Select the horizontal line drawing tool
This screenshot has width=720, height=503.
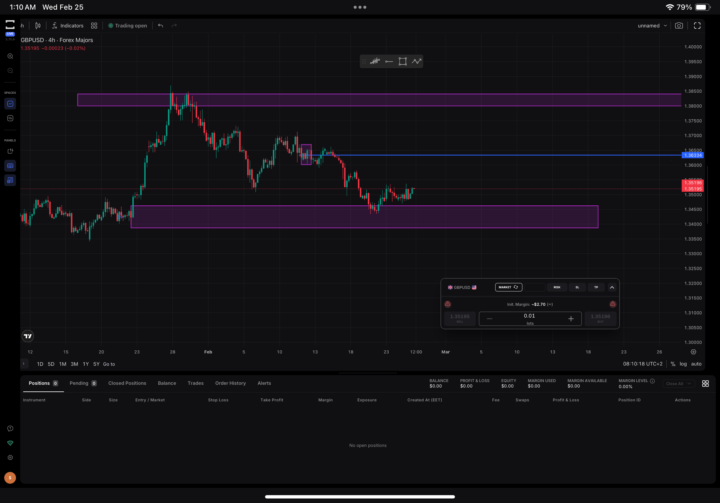(389, 61)
